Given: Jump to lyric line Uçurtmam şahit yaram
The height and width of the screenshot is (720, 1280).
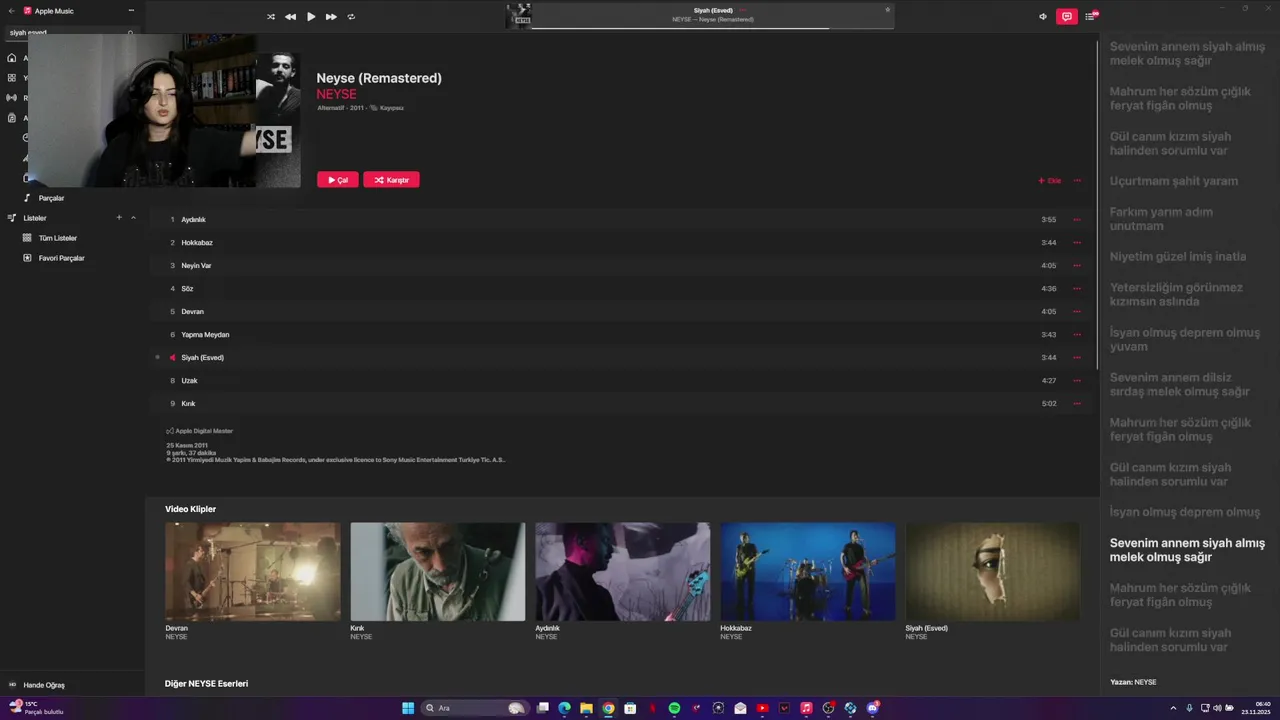Looking at the screenshot, I should 1173,181.
